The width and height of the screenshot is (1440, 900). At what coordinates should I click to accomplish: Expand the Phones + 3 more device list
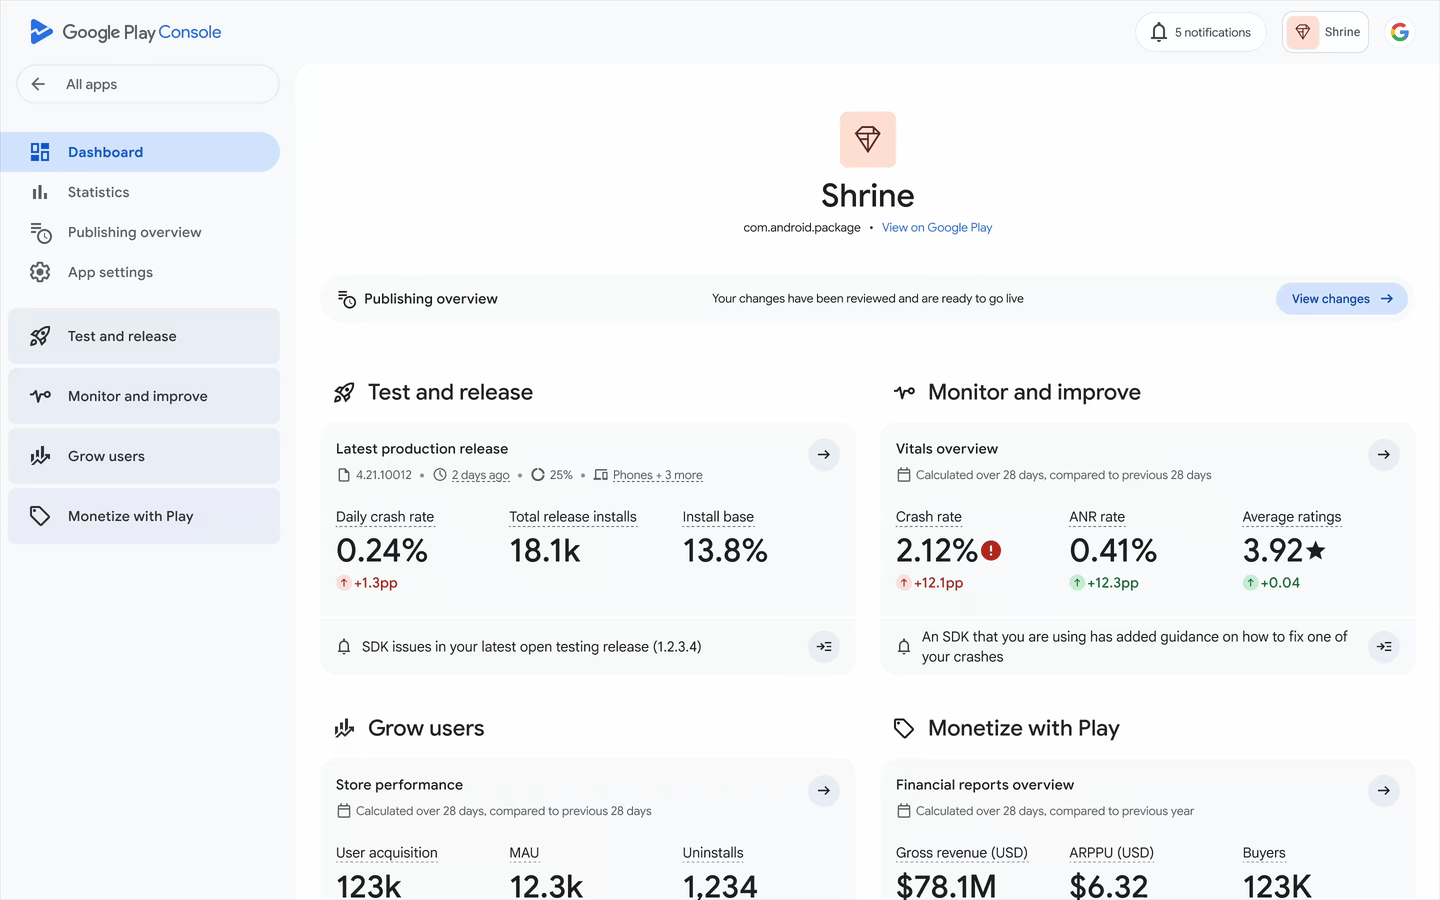click(x=657, y=475)
